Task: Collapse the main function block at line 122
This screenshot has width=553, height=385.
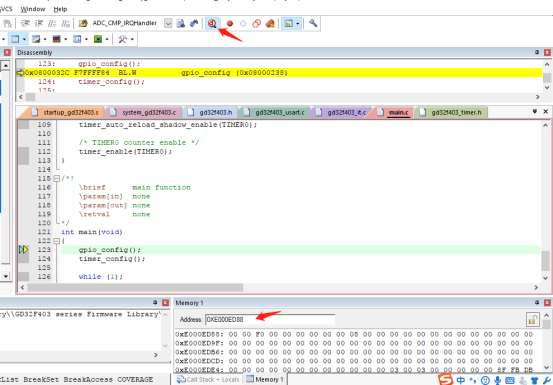Action: tap(56, 241)
